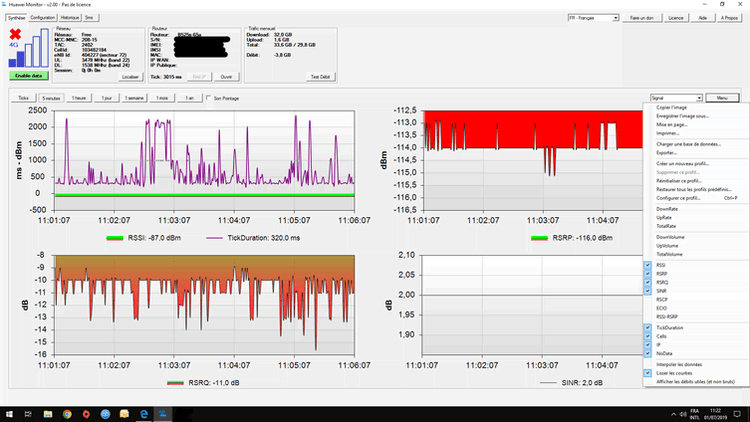Click the red X disconnected status icon
Image resolution: width=750 pixels, height=422 pixels.
pos(15,34)
